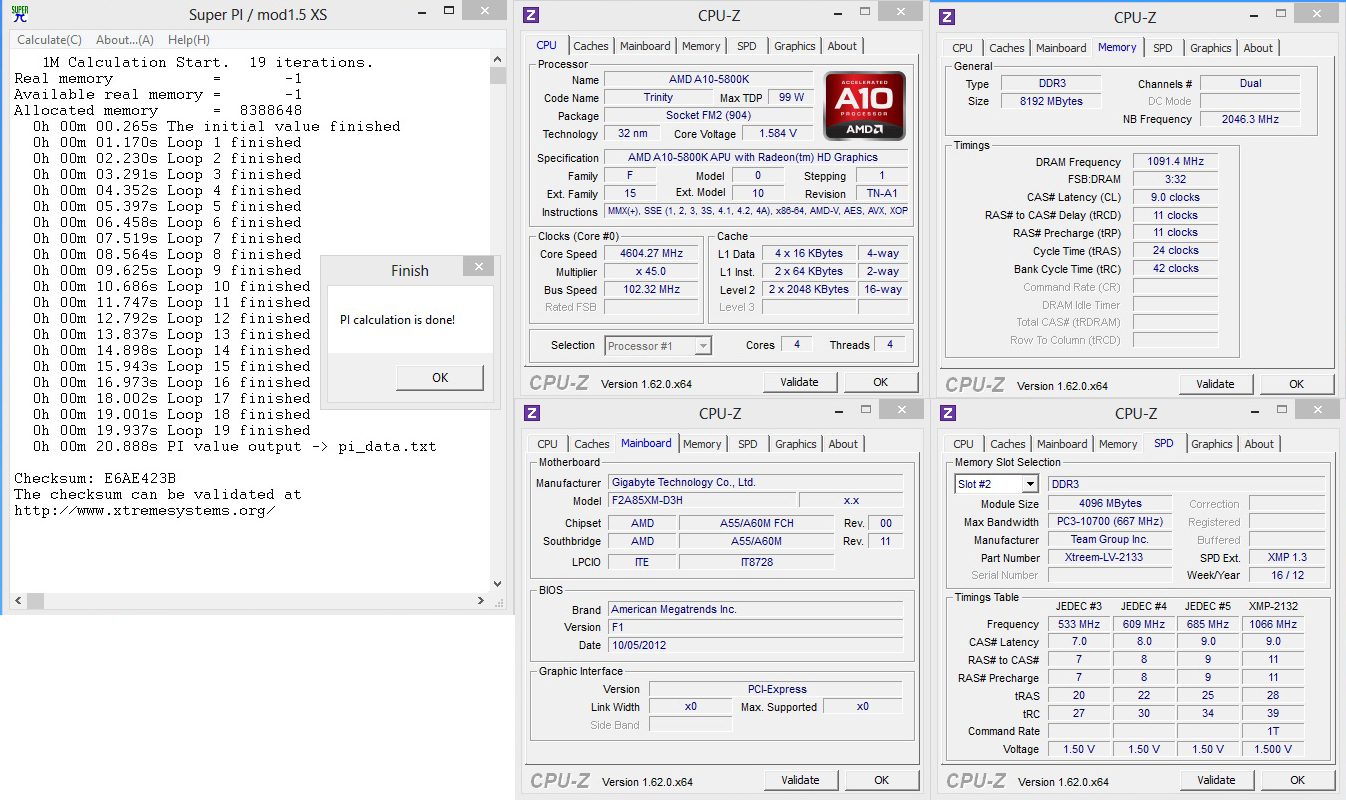Click the Super PI vertical scrollbar up arrow

[498, 57]
